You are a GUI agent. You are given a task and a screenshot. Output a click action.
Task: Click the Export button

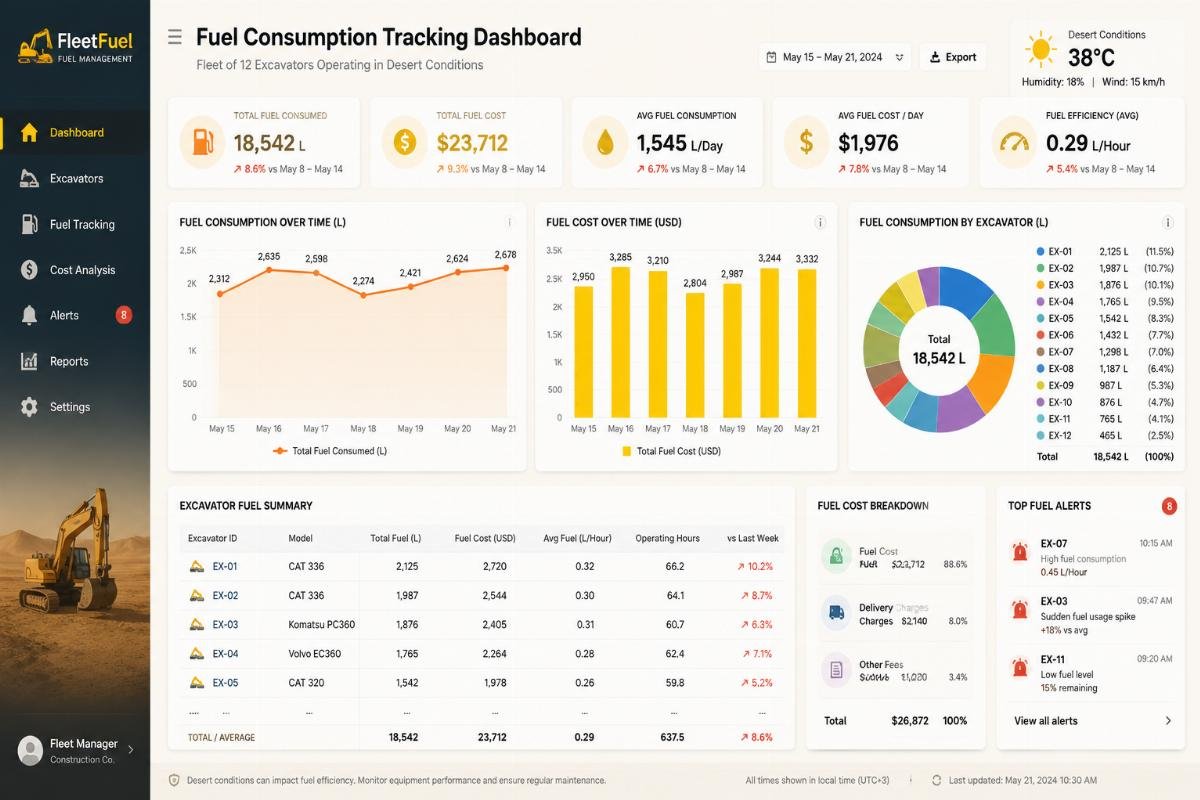(x=953, y=57)
